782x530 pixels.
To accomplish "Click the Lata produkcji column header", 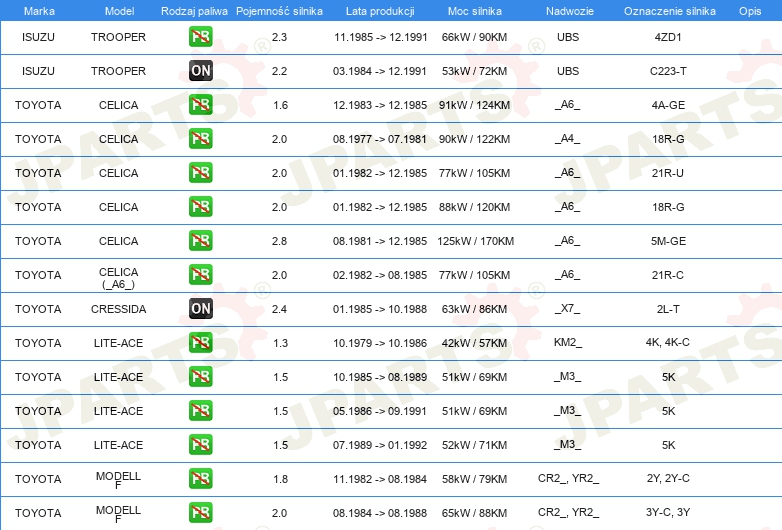I will [x=380, y=11].
